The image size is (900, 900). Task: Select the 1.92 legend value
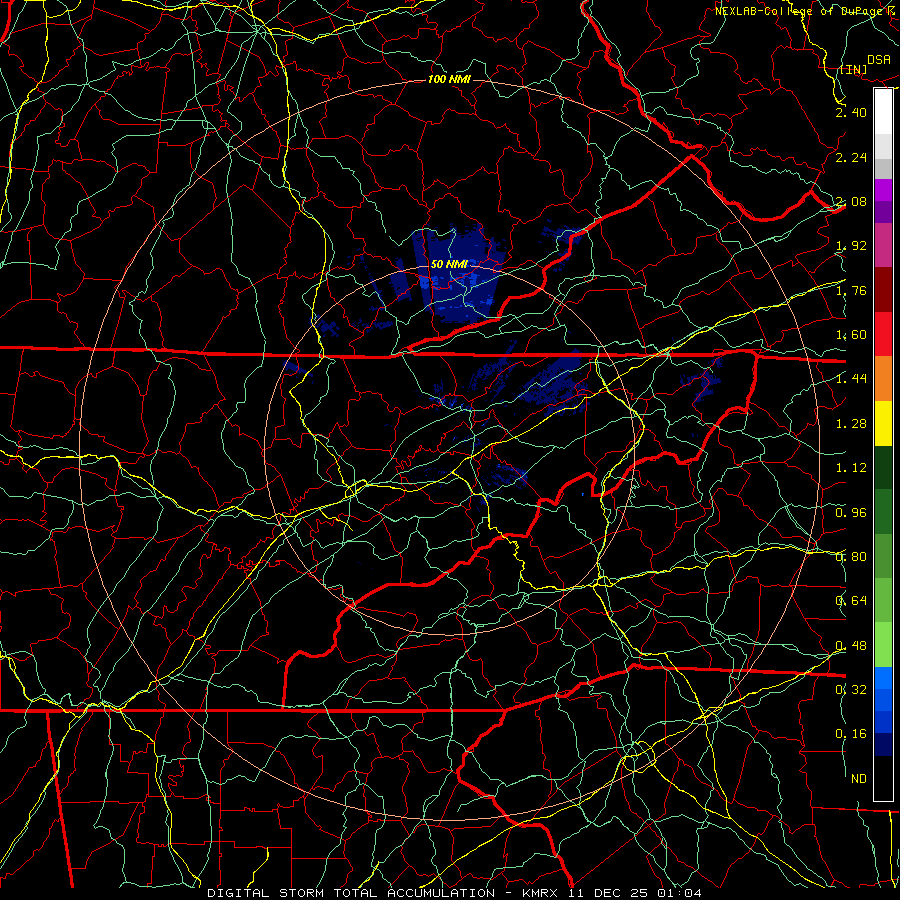[x=851, y=246]
